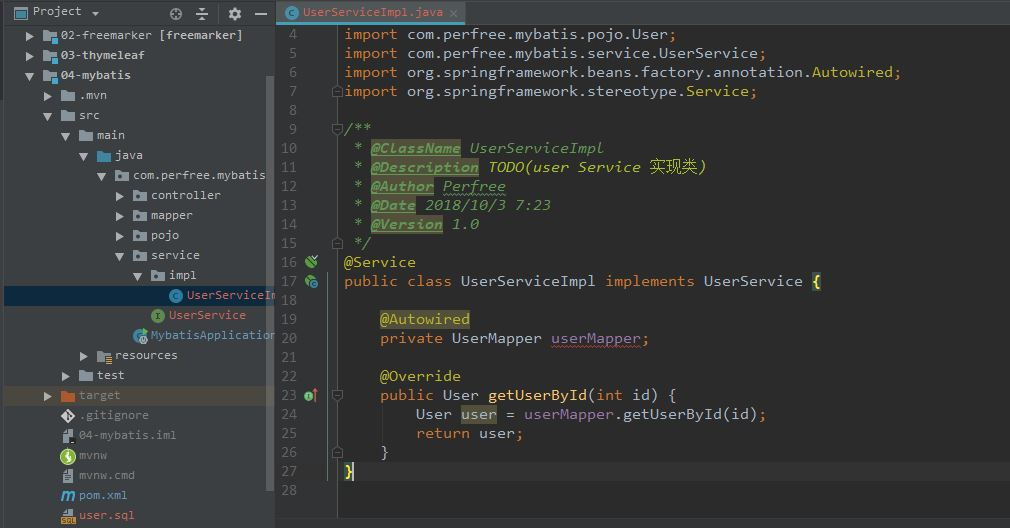
Task: Click the @Autowired annotation in code
Action: [424, 319]
